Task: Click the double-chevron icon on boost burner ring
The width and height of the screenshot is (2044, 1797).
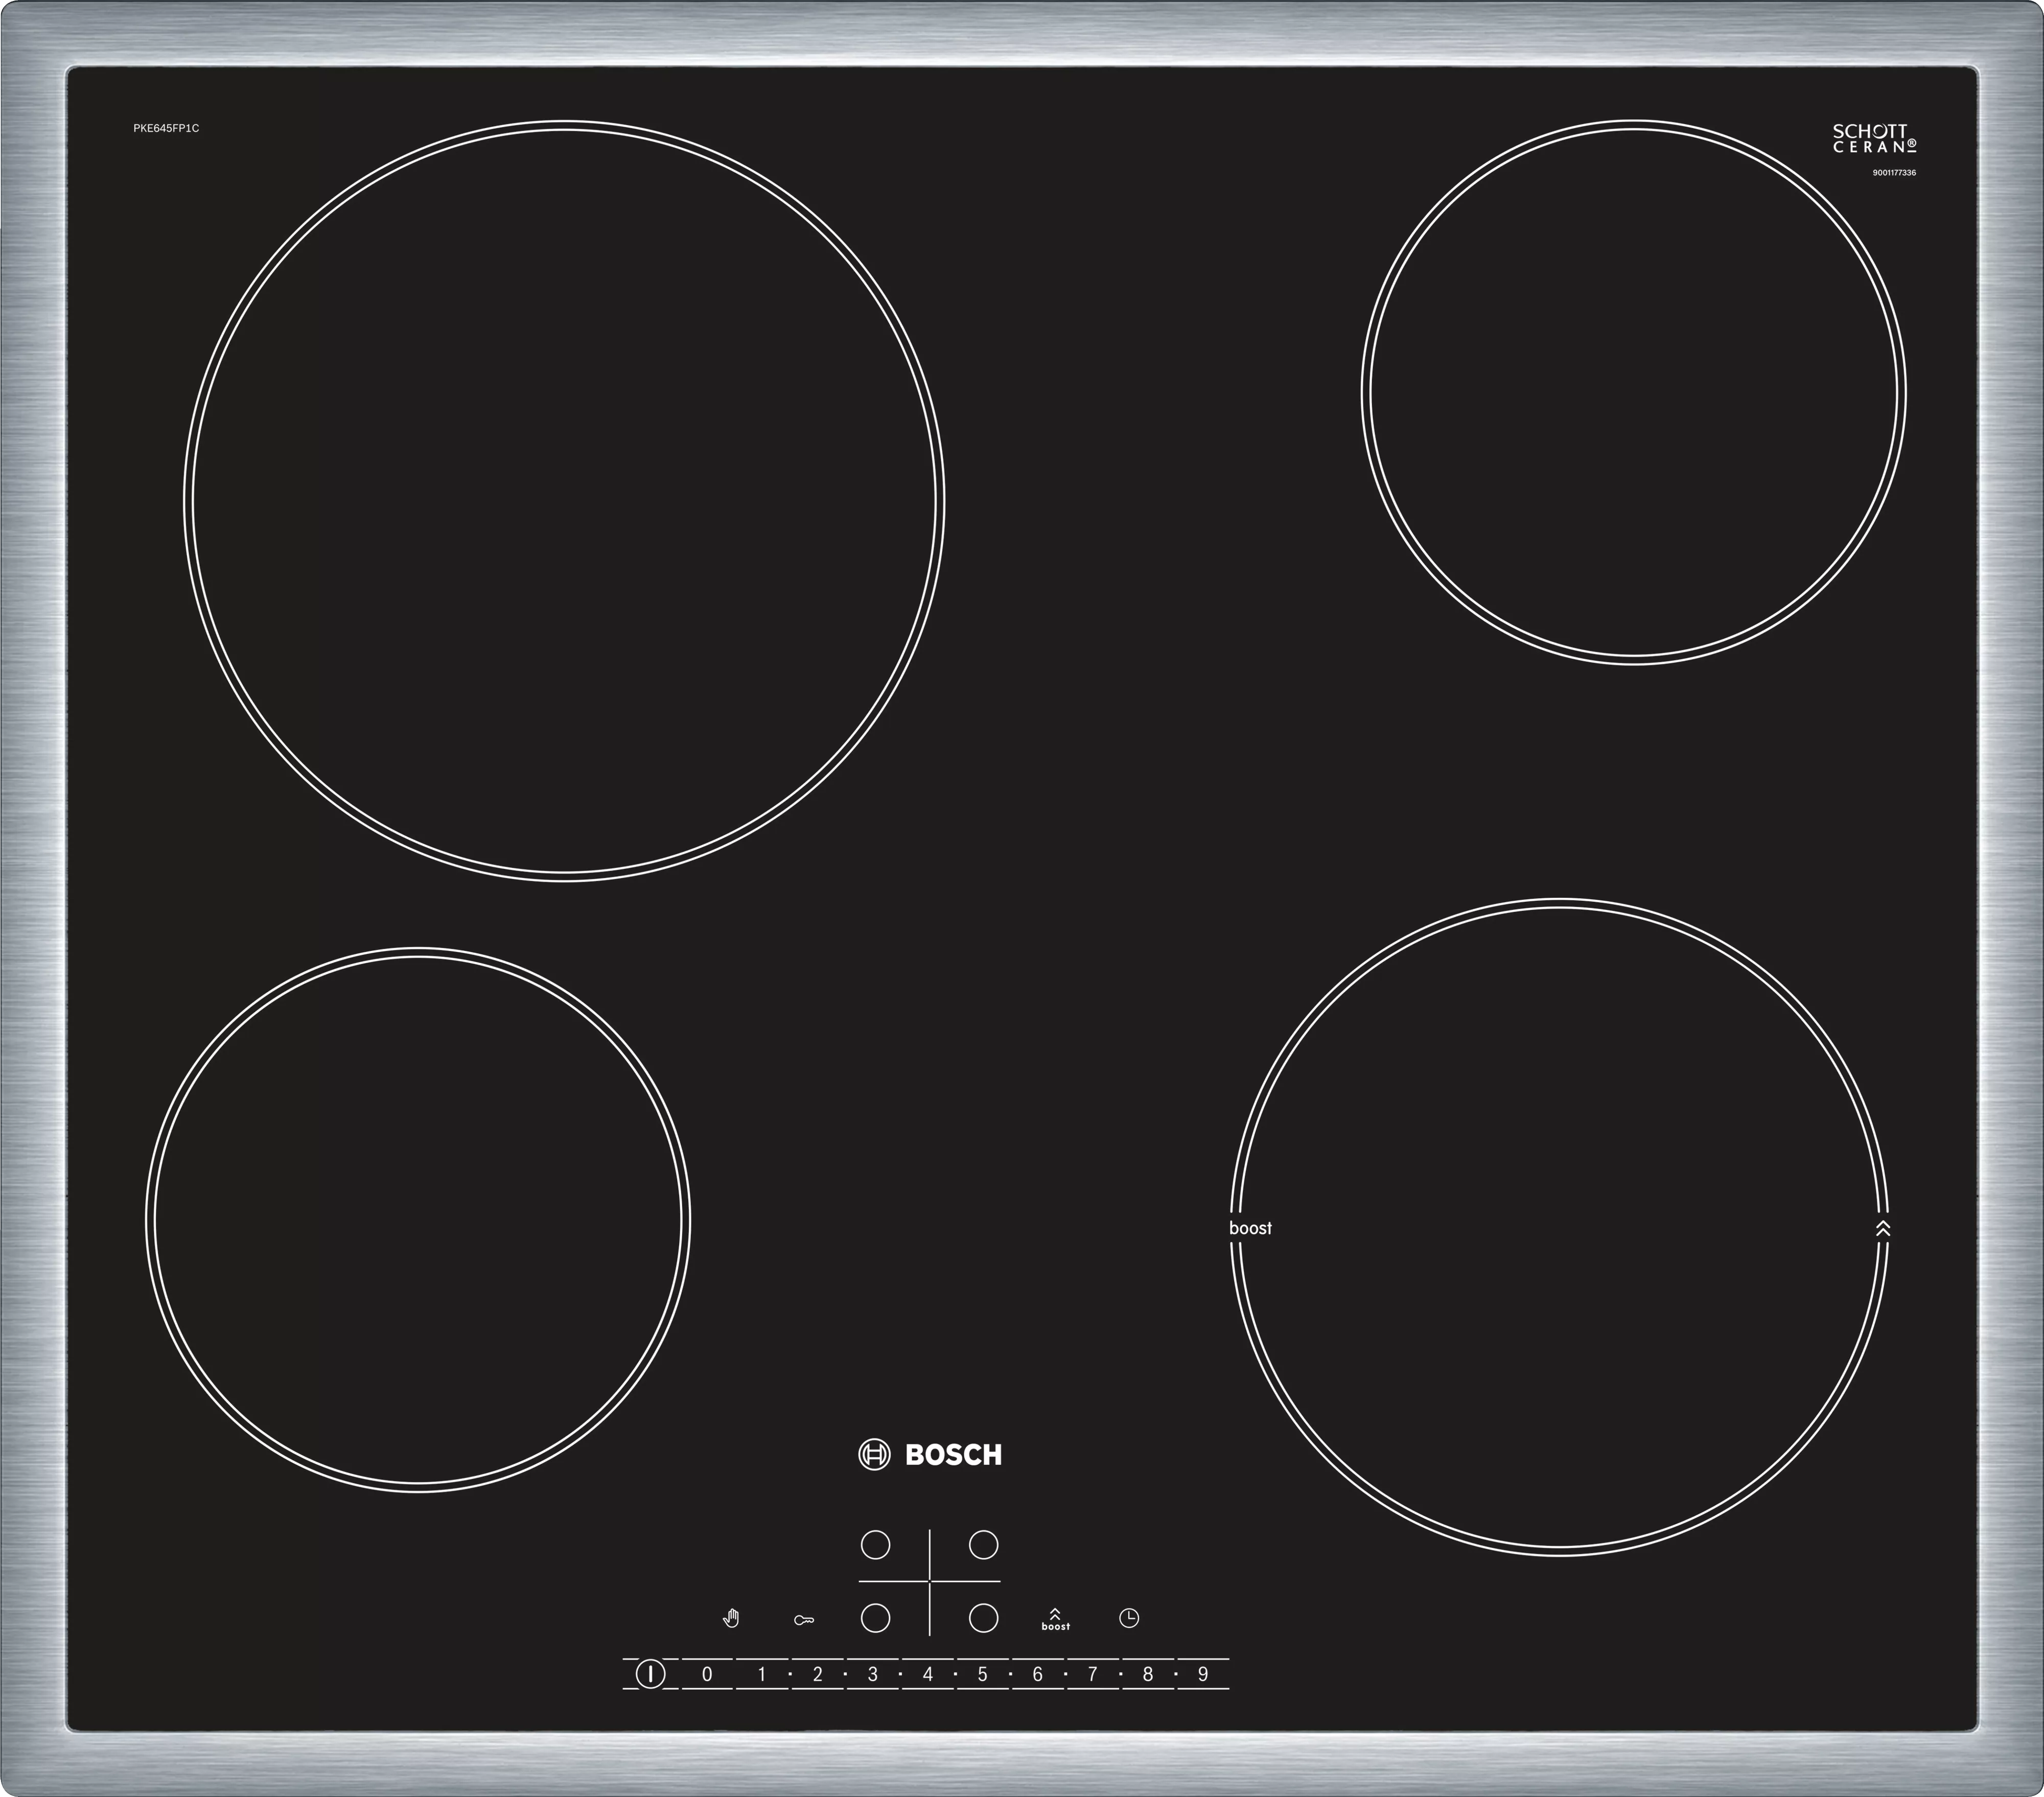Action: tap(1883, 1228)
